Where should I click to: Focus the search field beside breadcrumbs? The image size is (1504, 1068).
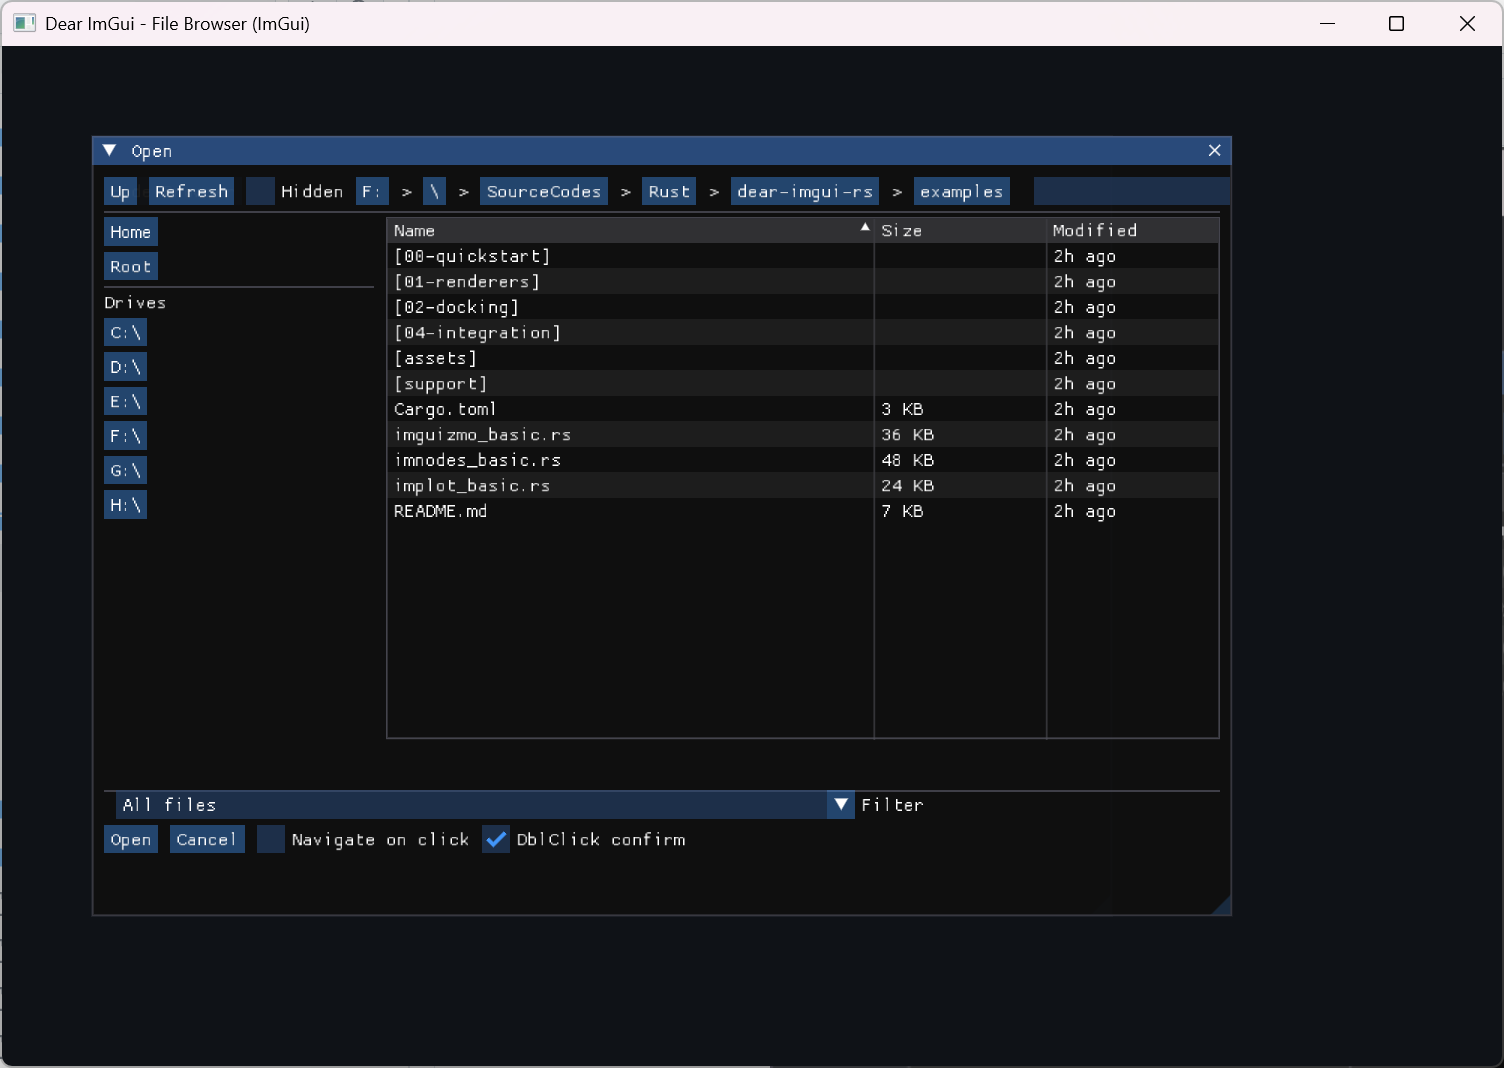click(1131, 192)
